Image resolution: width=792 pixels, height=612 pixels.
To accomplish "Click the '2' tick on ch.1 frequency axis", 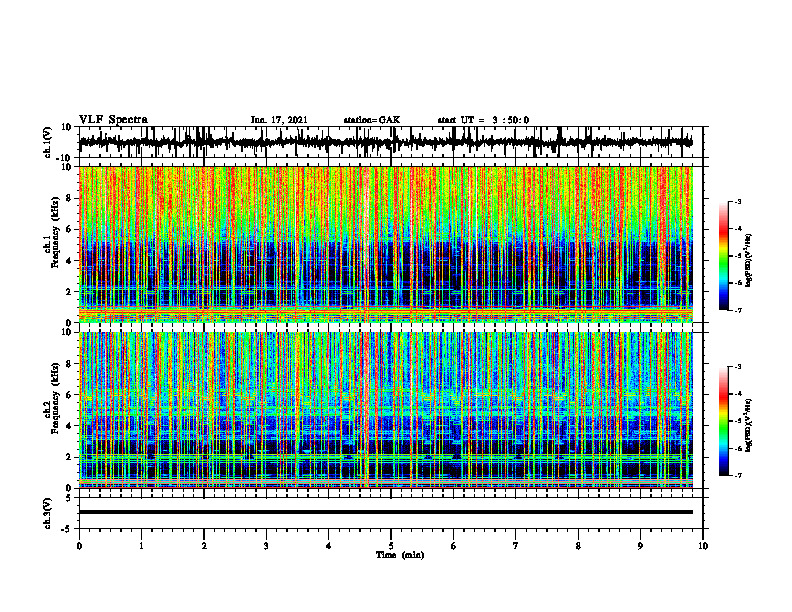I will [69, 292].
